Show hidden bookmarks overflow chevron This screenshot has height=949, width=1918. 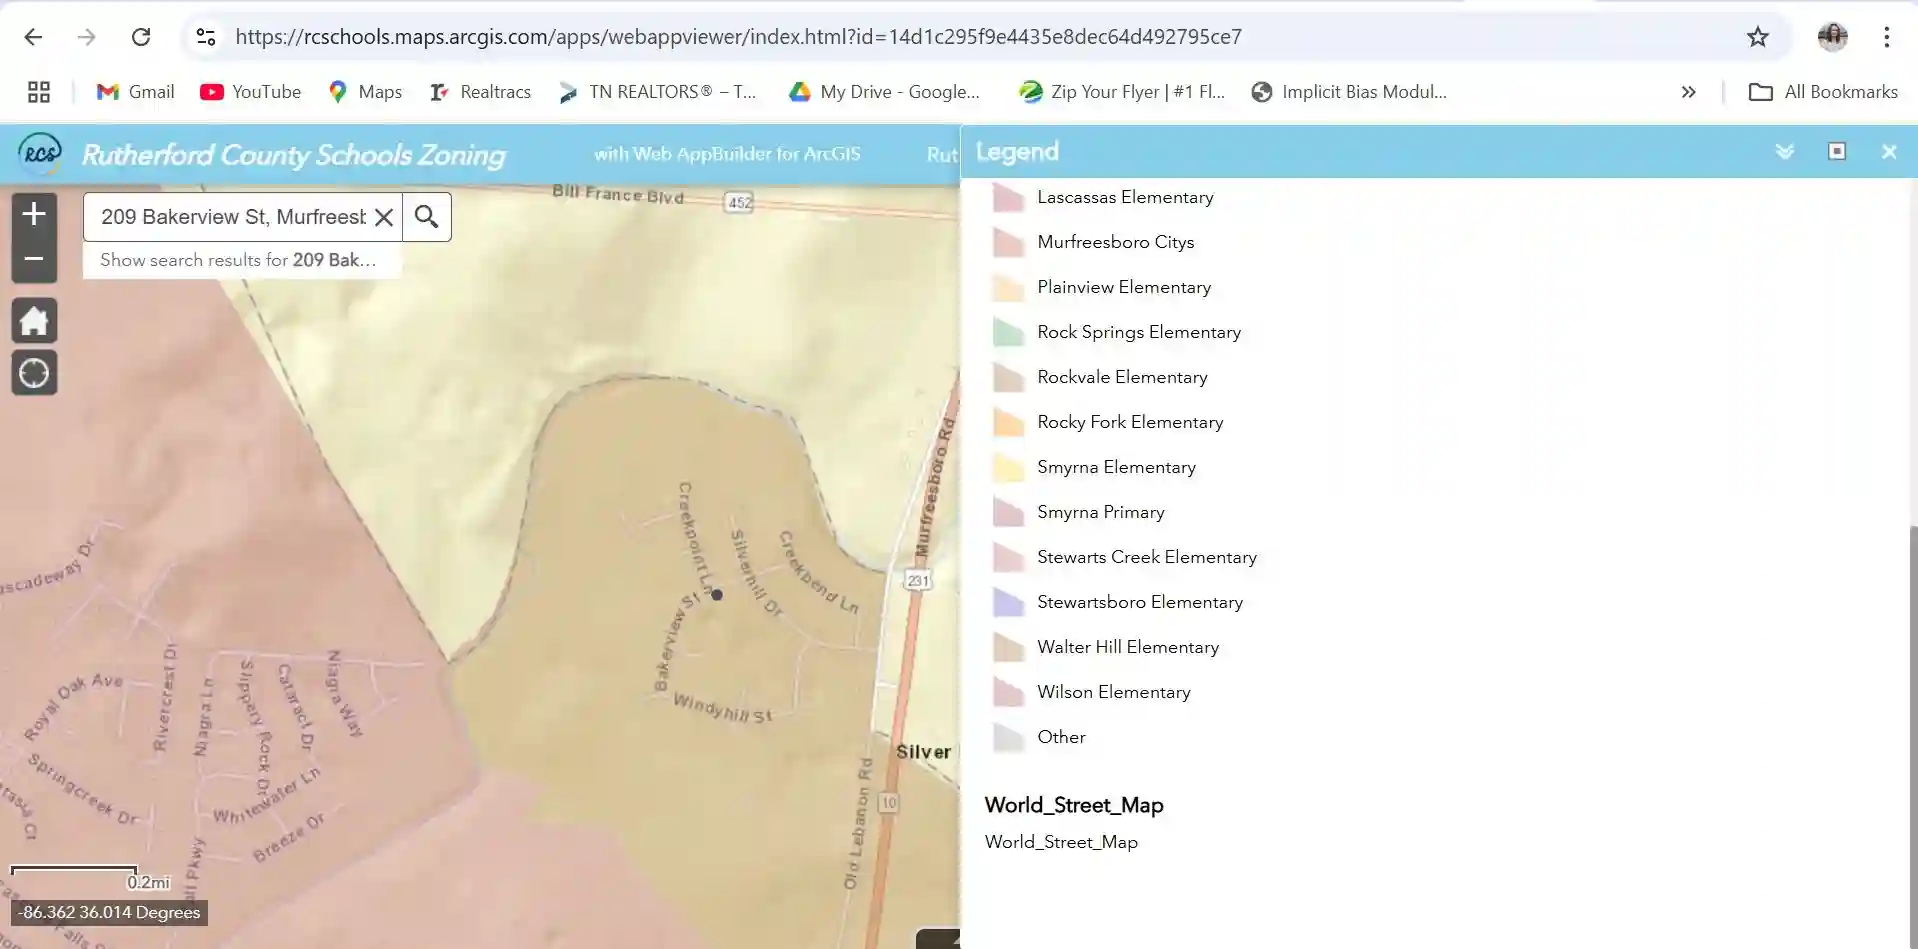pyautogui.click(x=1689, y=92)
